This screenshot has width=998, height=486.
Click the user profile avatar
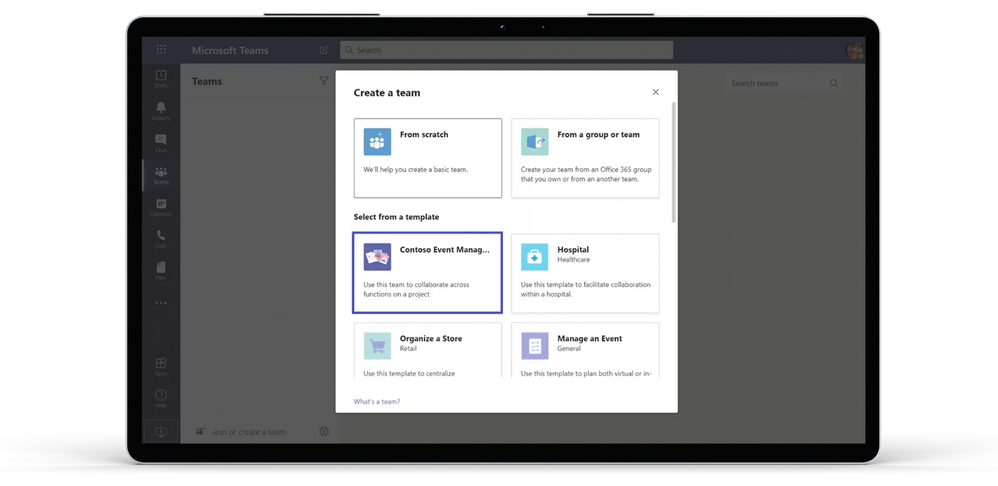855,50
